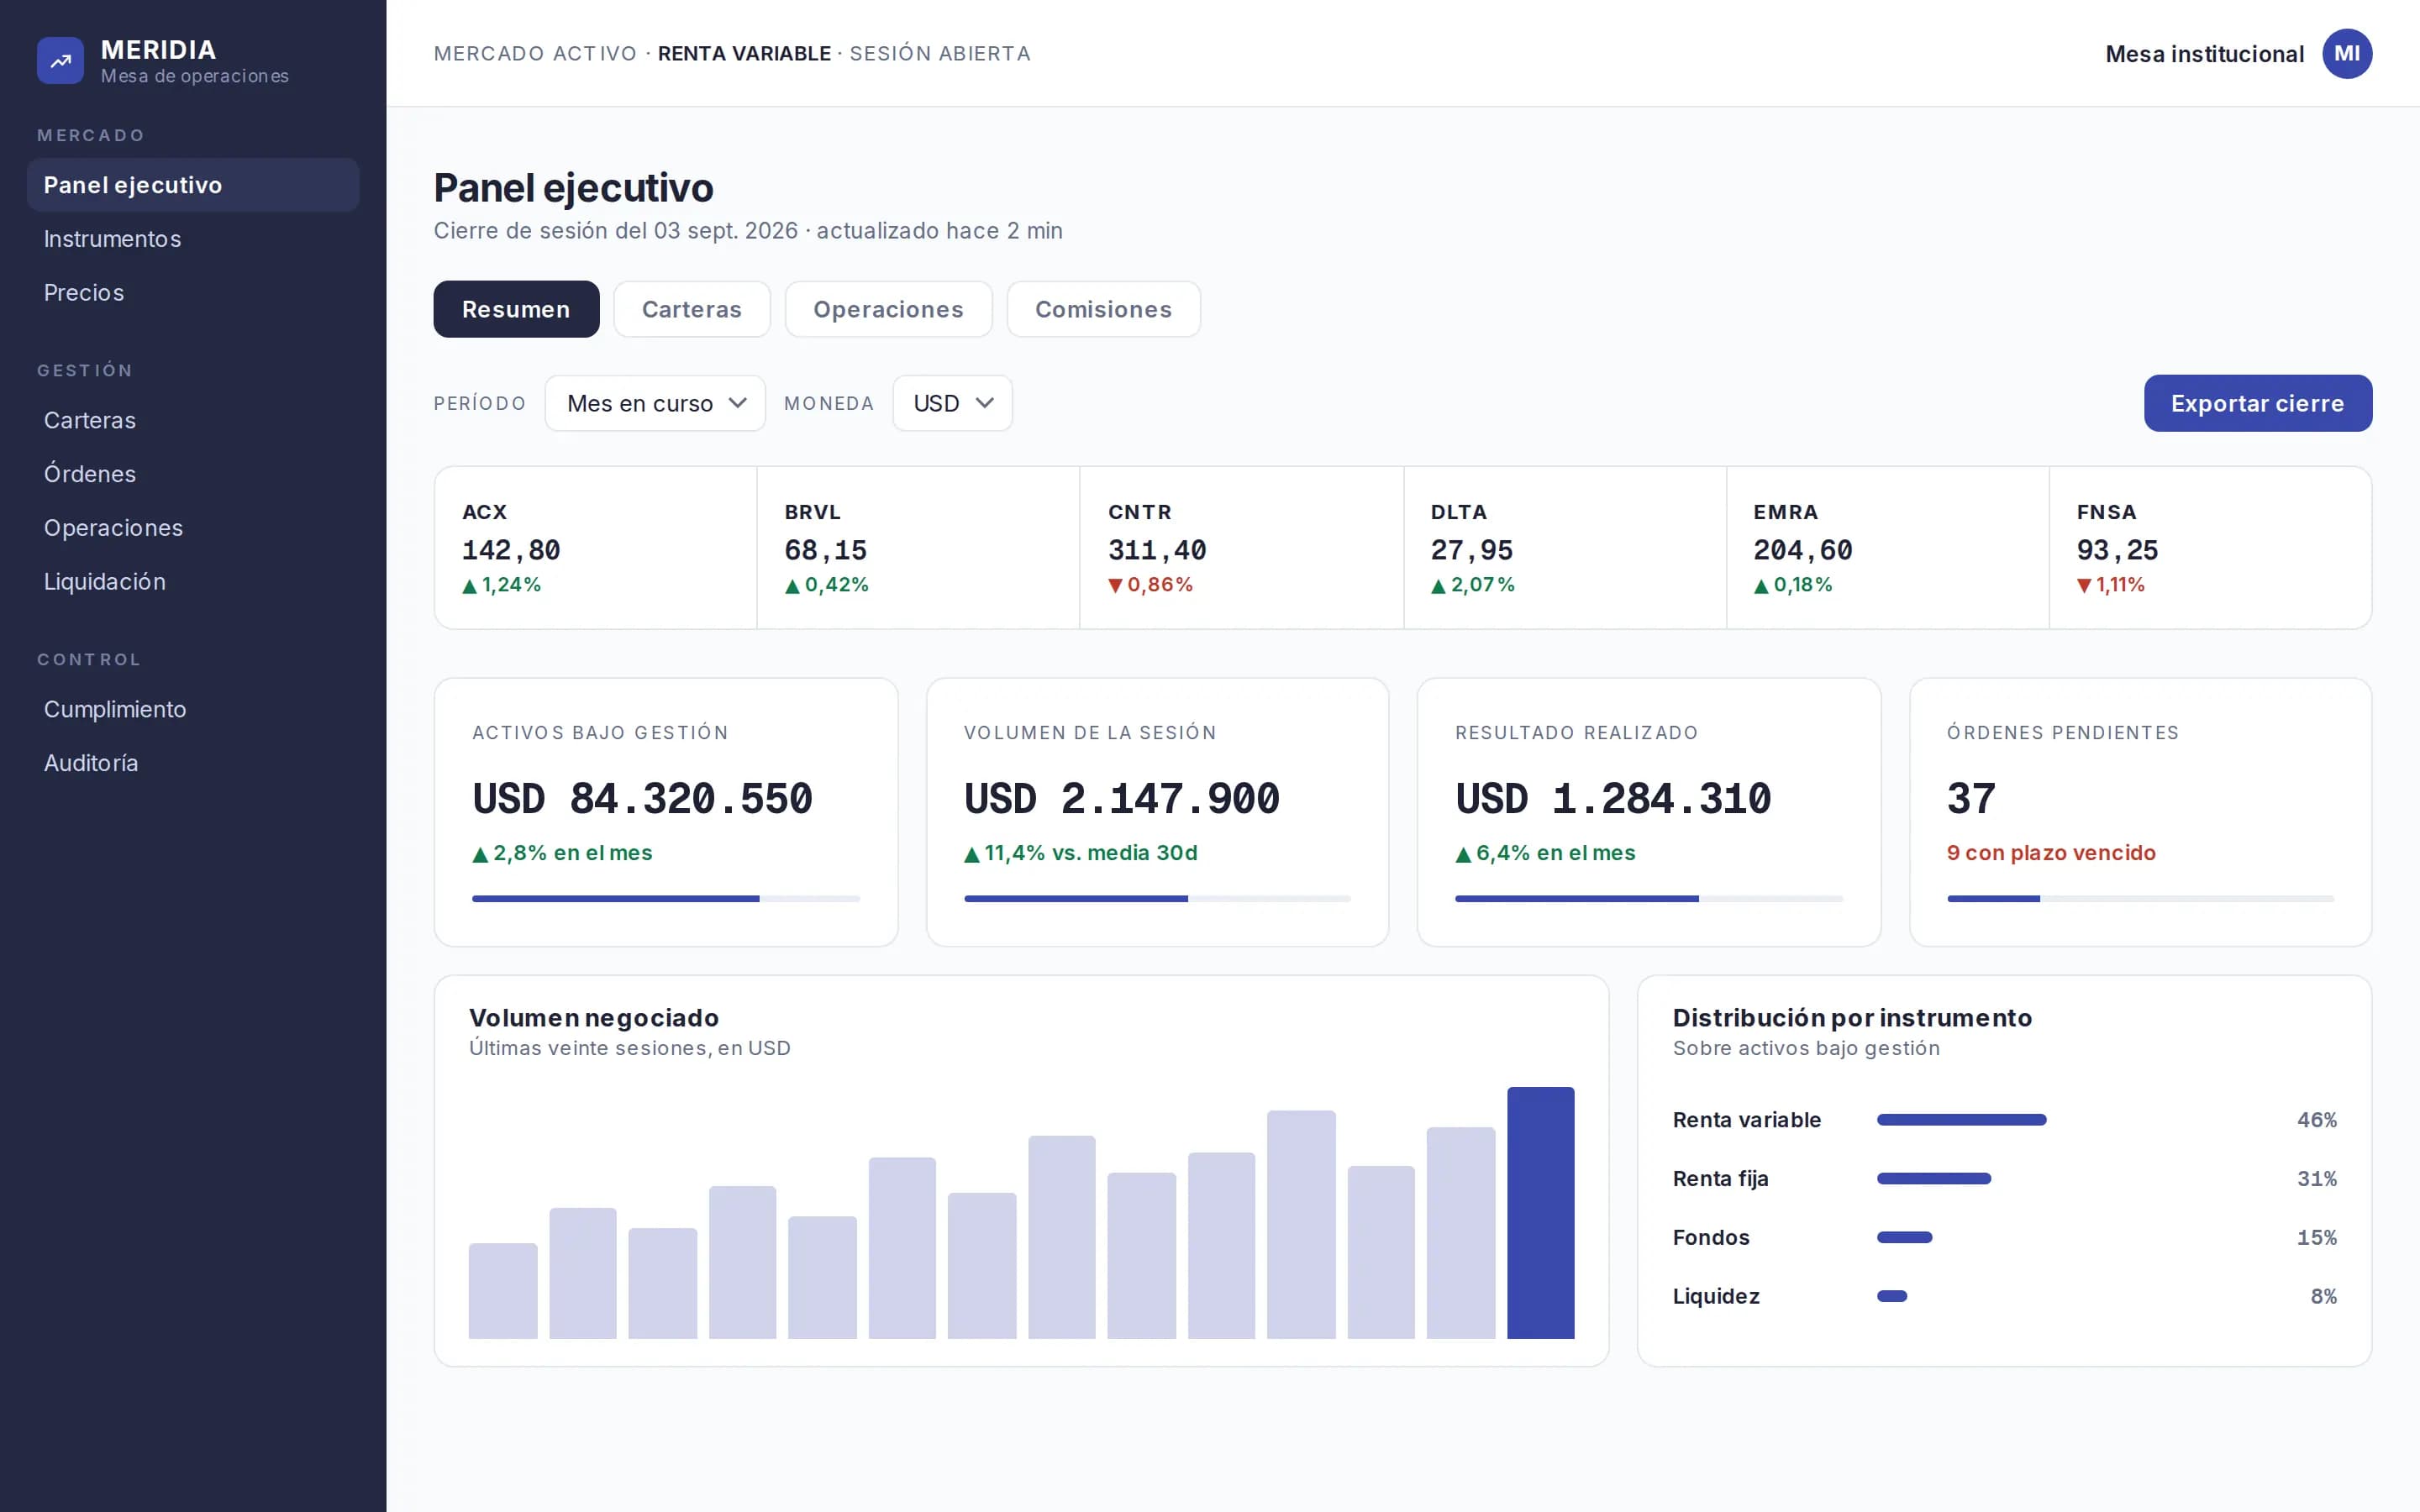Image resolution: width=2420 pixels, height=1512 pixels.
Task: Click the 8% value for Liquidez
Action: 2323,1297
